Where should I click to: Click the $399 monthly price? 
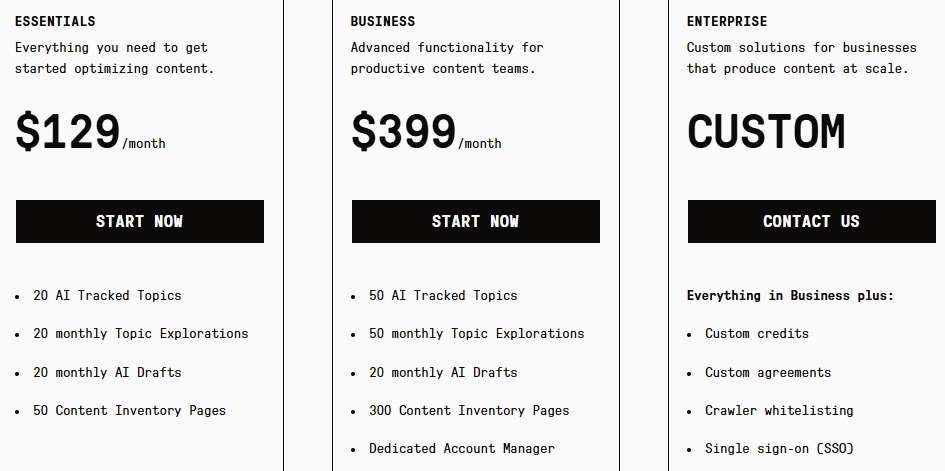tap(404, 132)
